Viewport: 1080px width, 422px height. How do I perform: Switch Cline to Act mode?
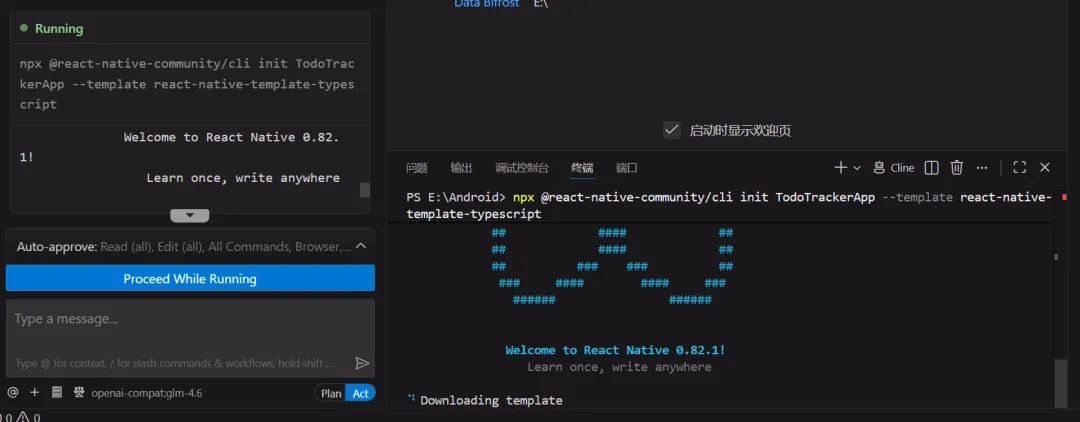coord(360,393)
